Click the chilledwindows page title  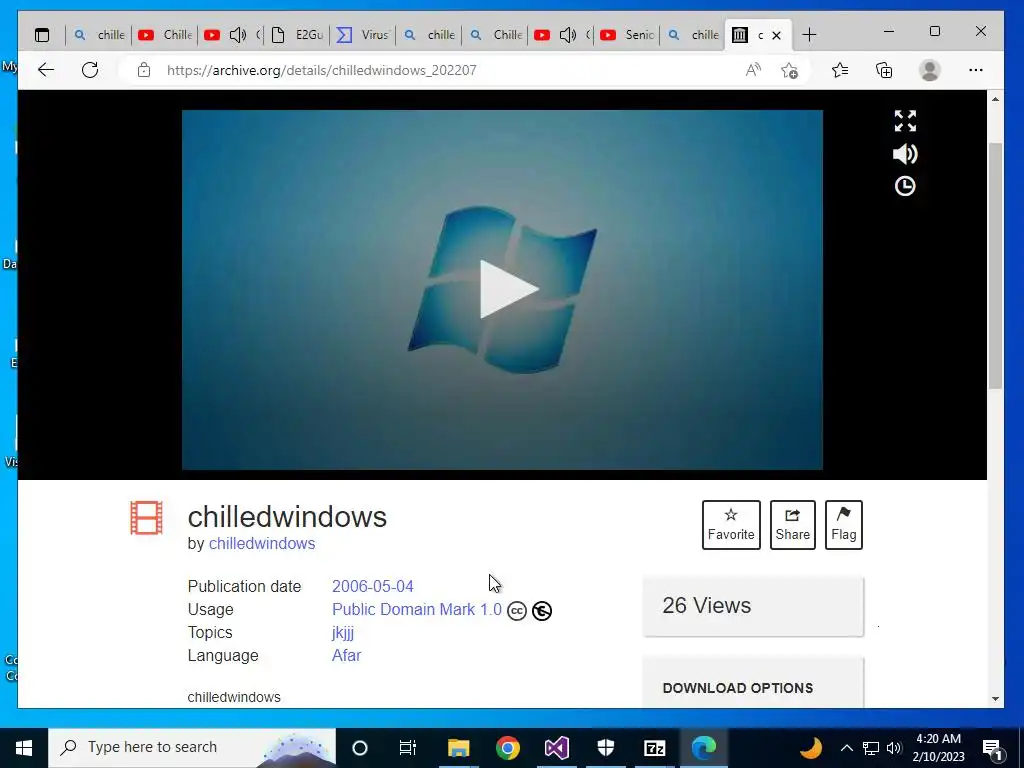coord(287,517)
